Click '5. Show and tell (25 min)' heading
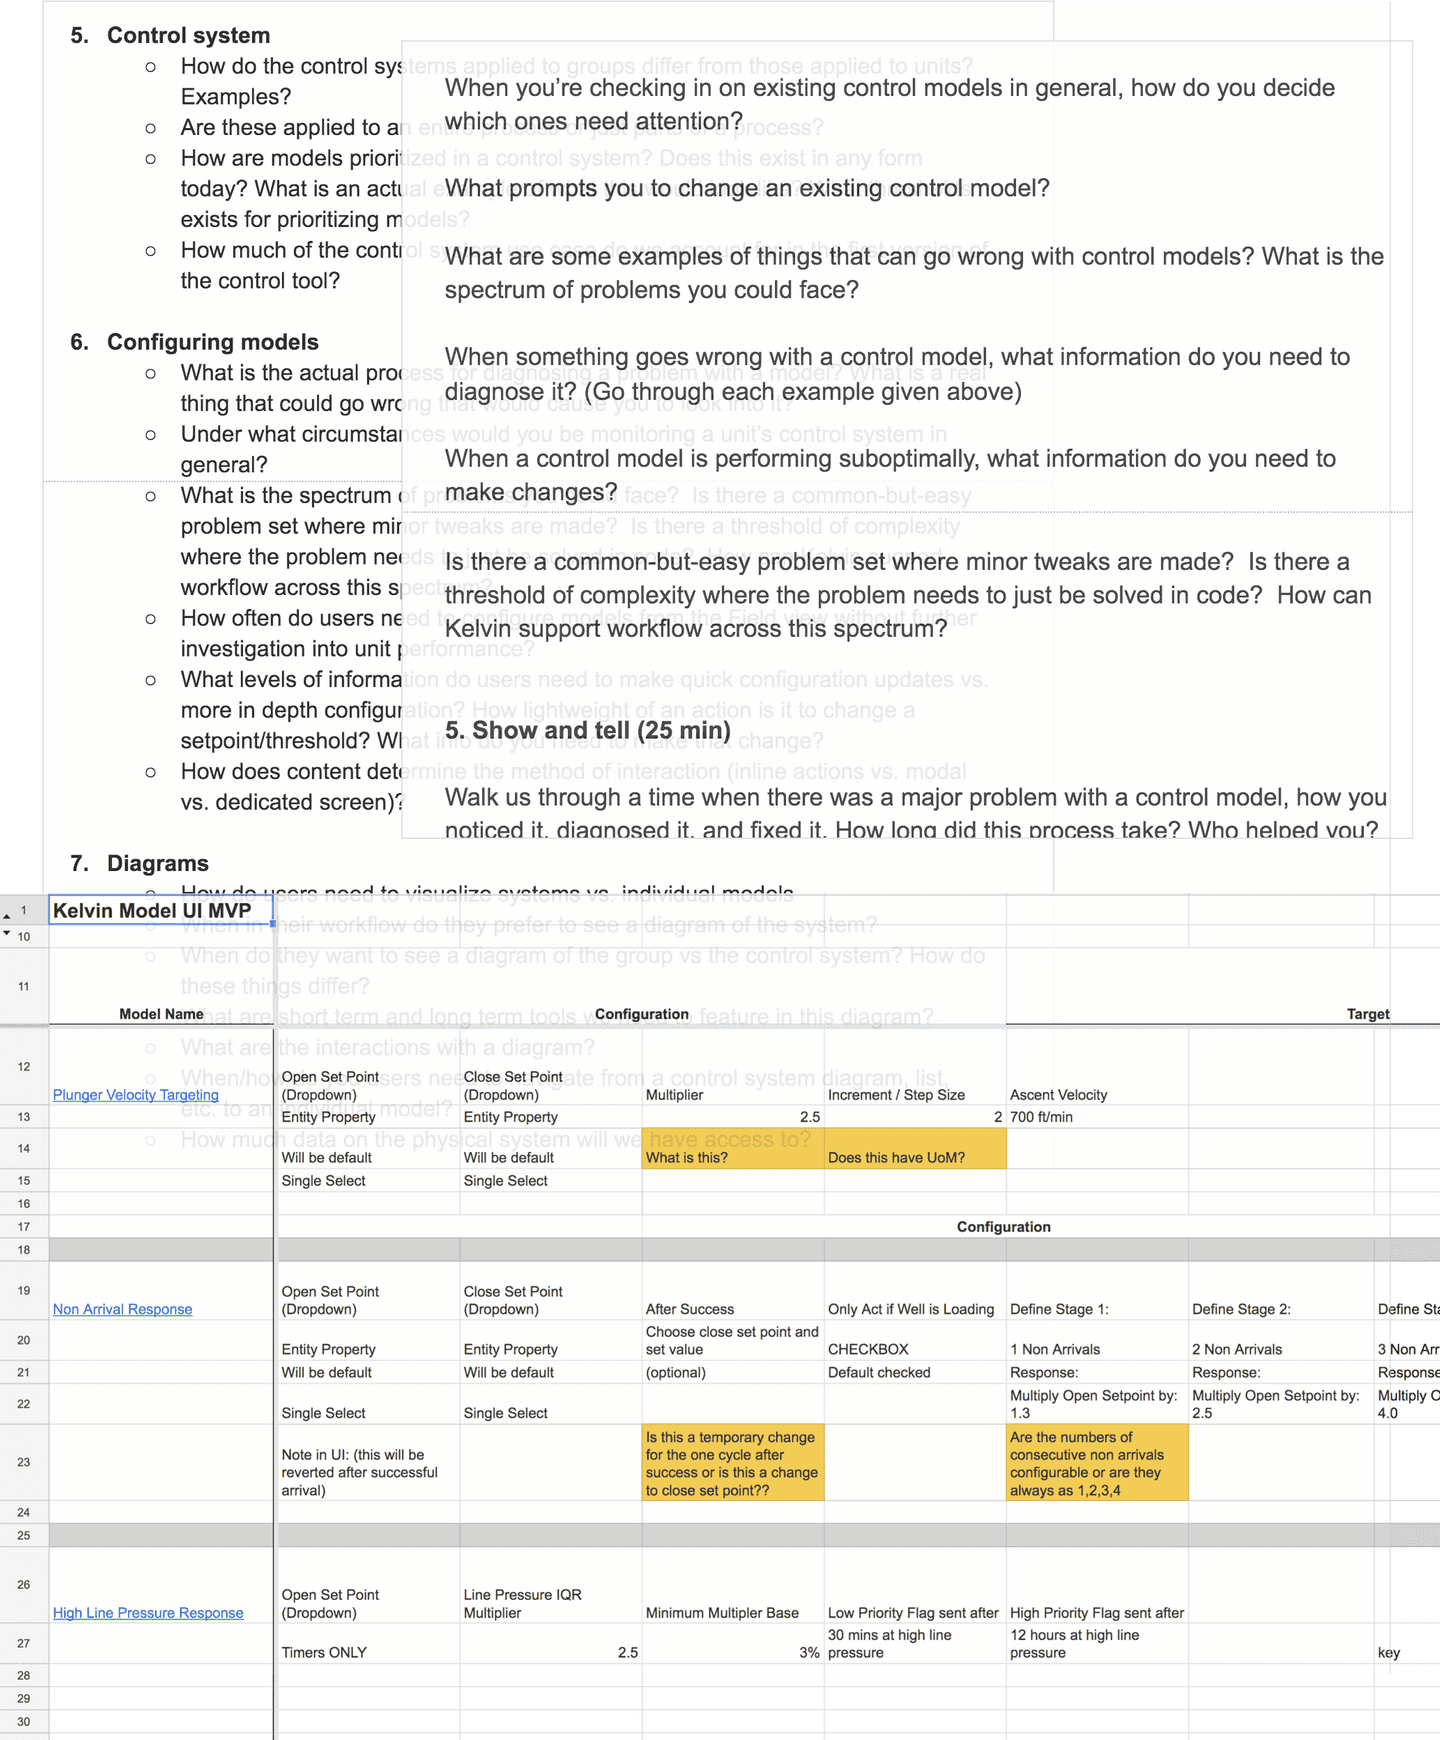Screen dimensions: 1440x1740 pos(588,730)
